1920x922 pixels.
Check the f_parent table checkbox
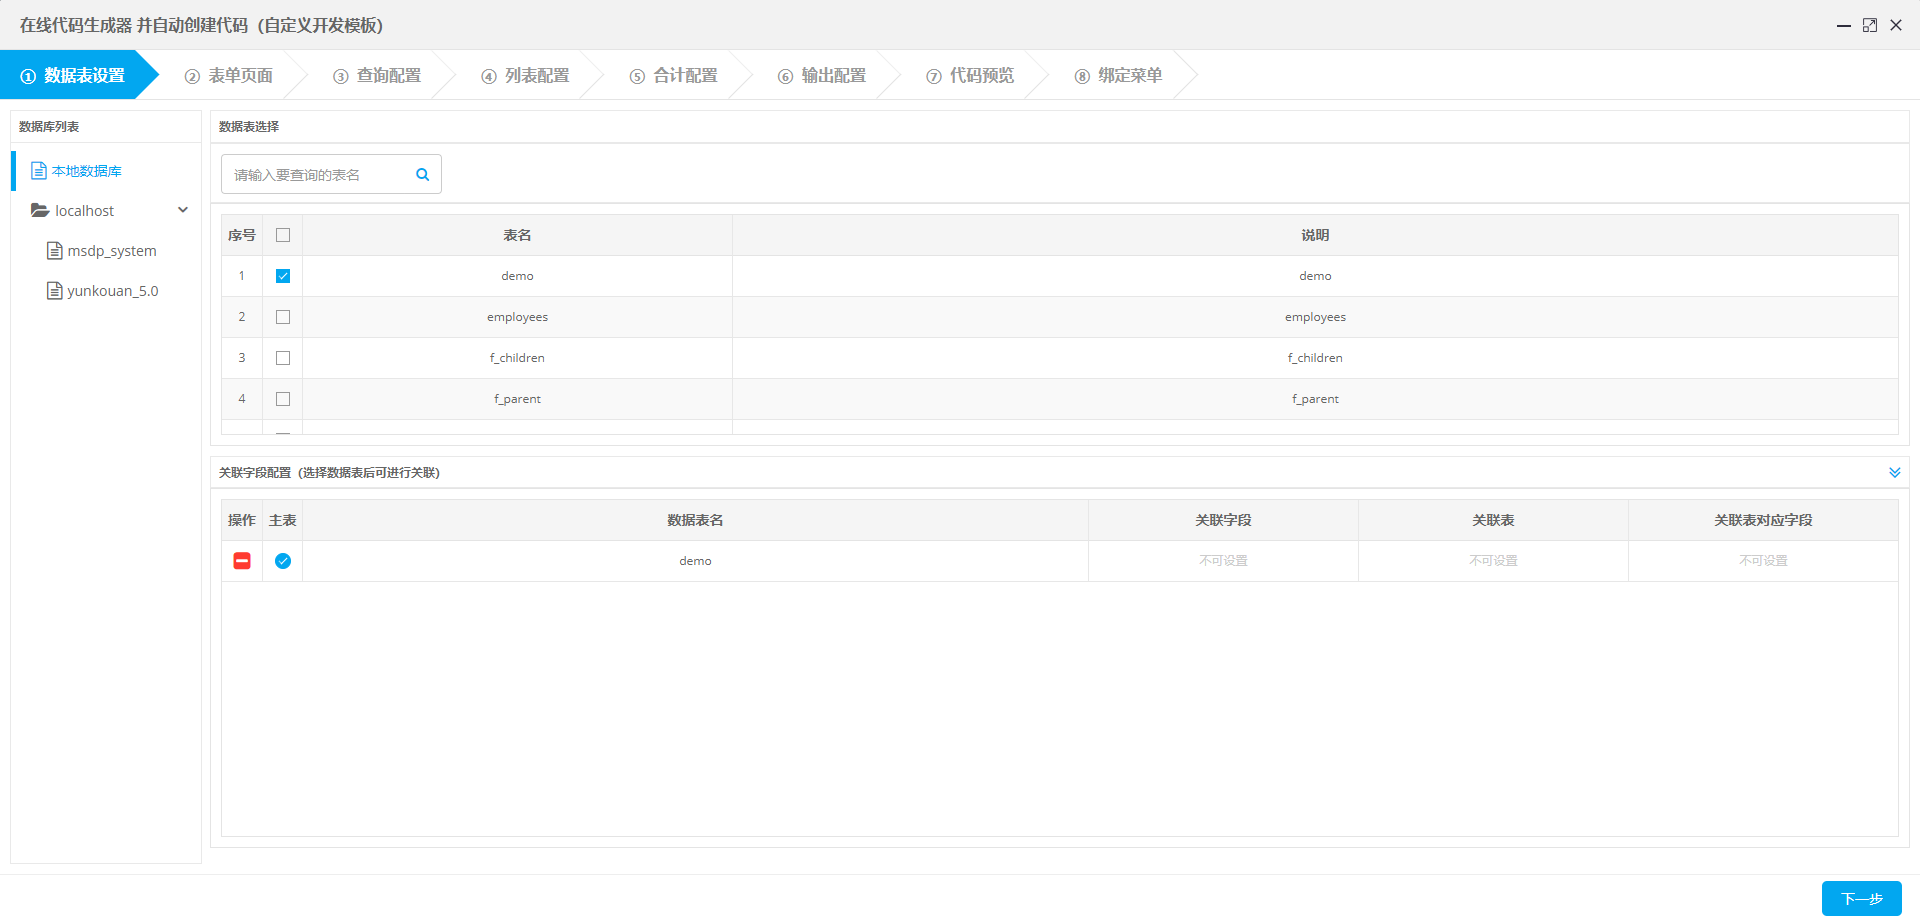283,399
